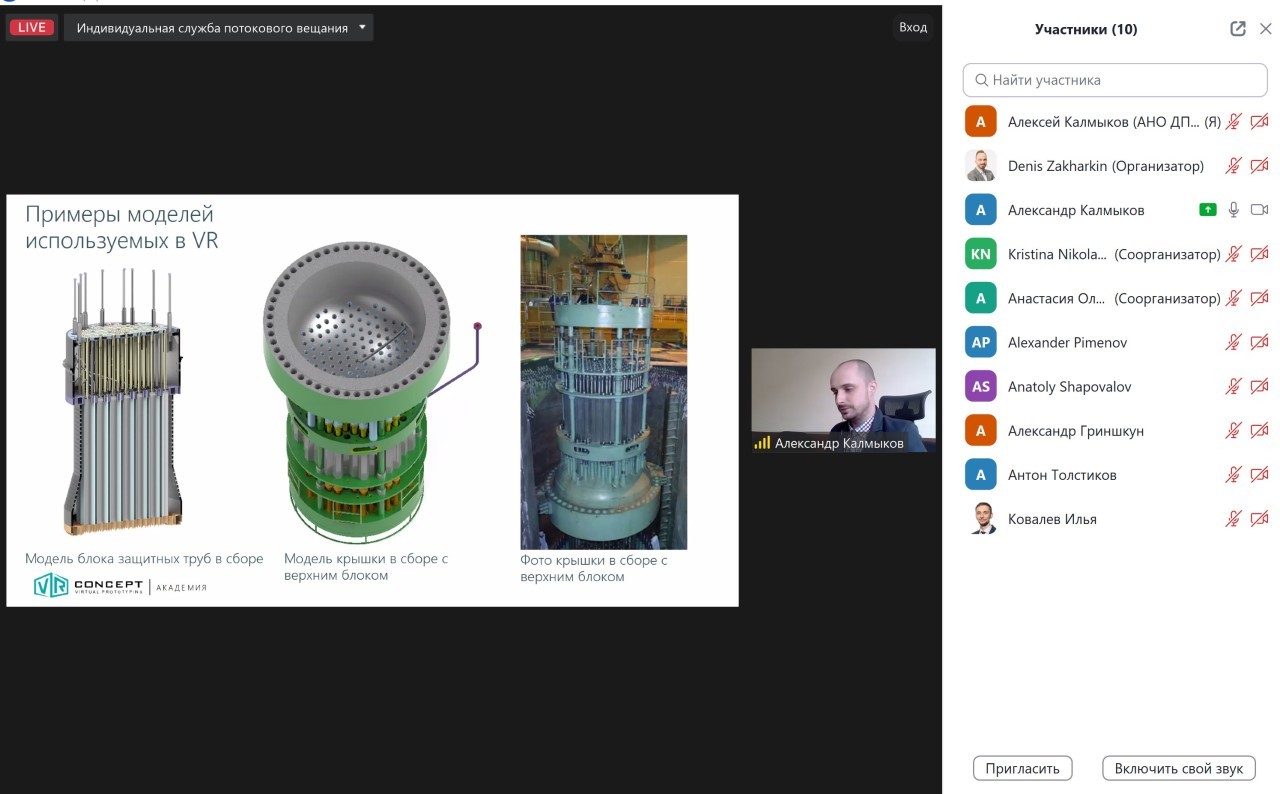Click the purple AS avatar icon

[980, 387]
